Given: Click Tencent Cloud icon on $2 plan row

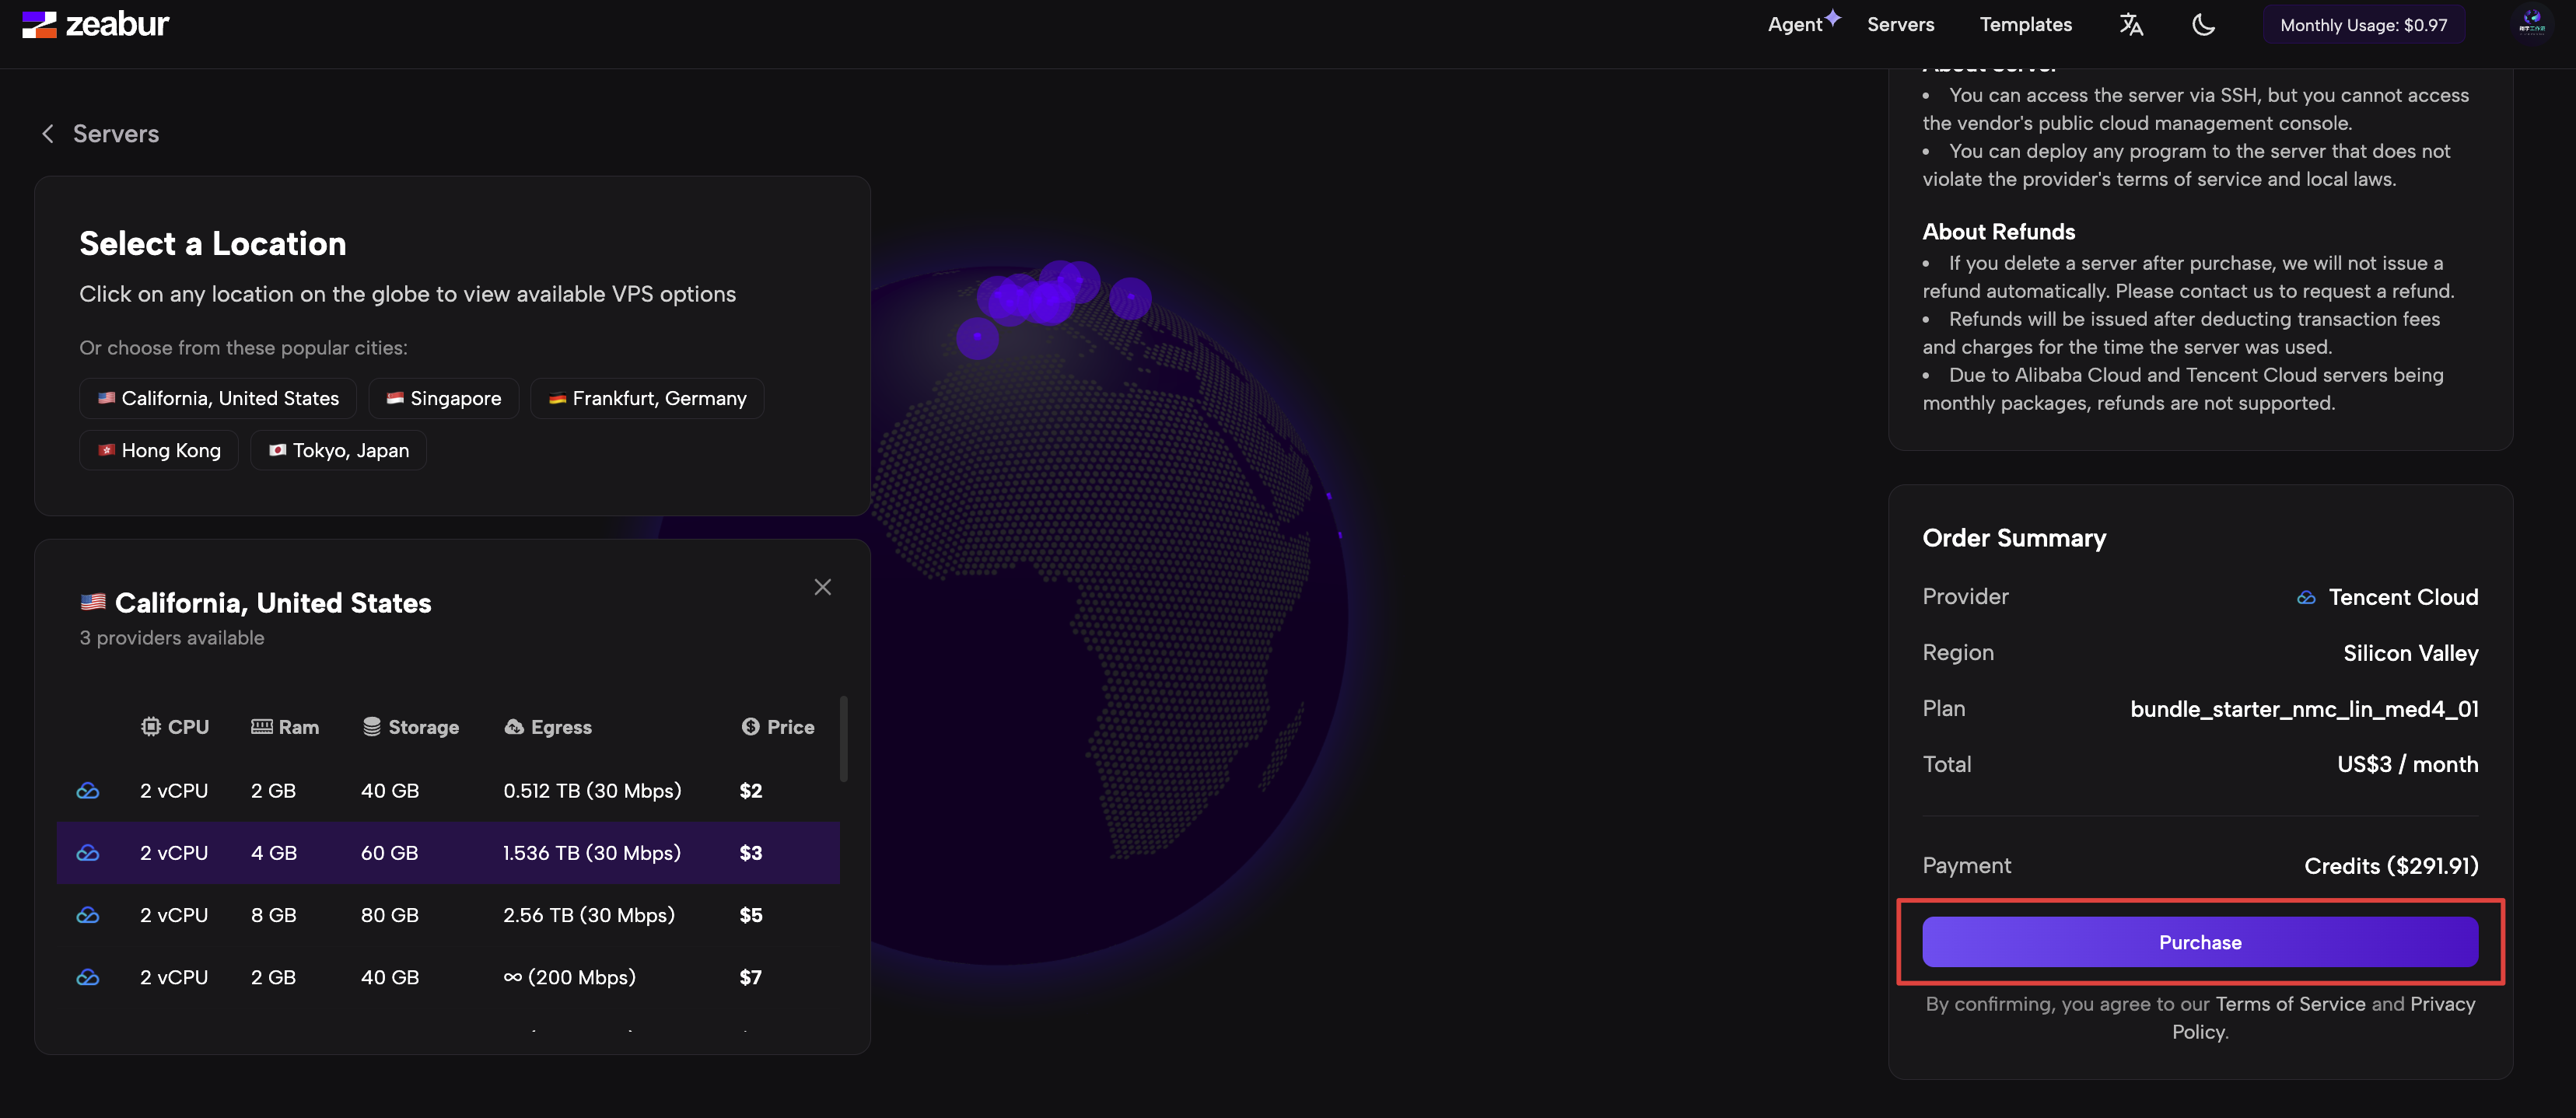Looking at the screenshot, I should [88, 791].
